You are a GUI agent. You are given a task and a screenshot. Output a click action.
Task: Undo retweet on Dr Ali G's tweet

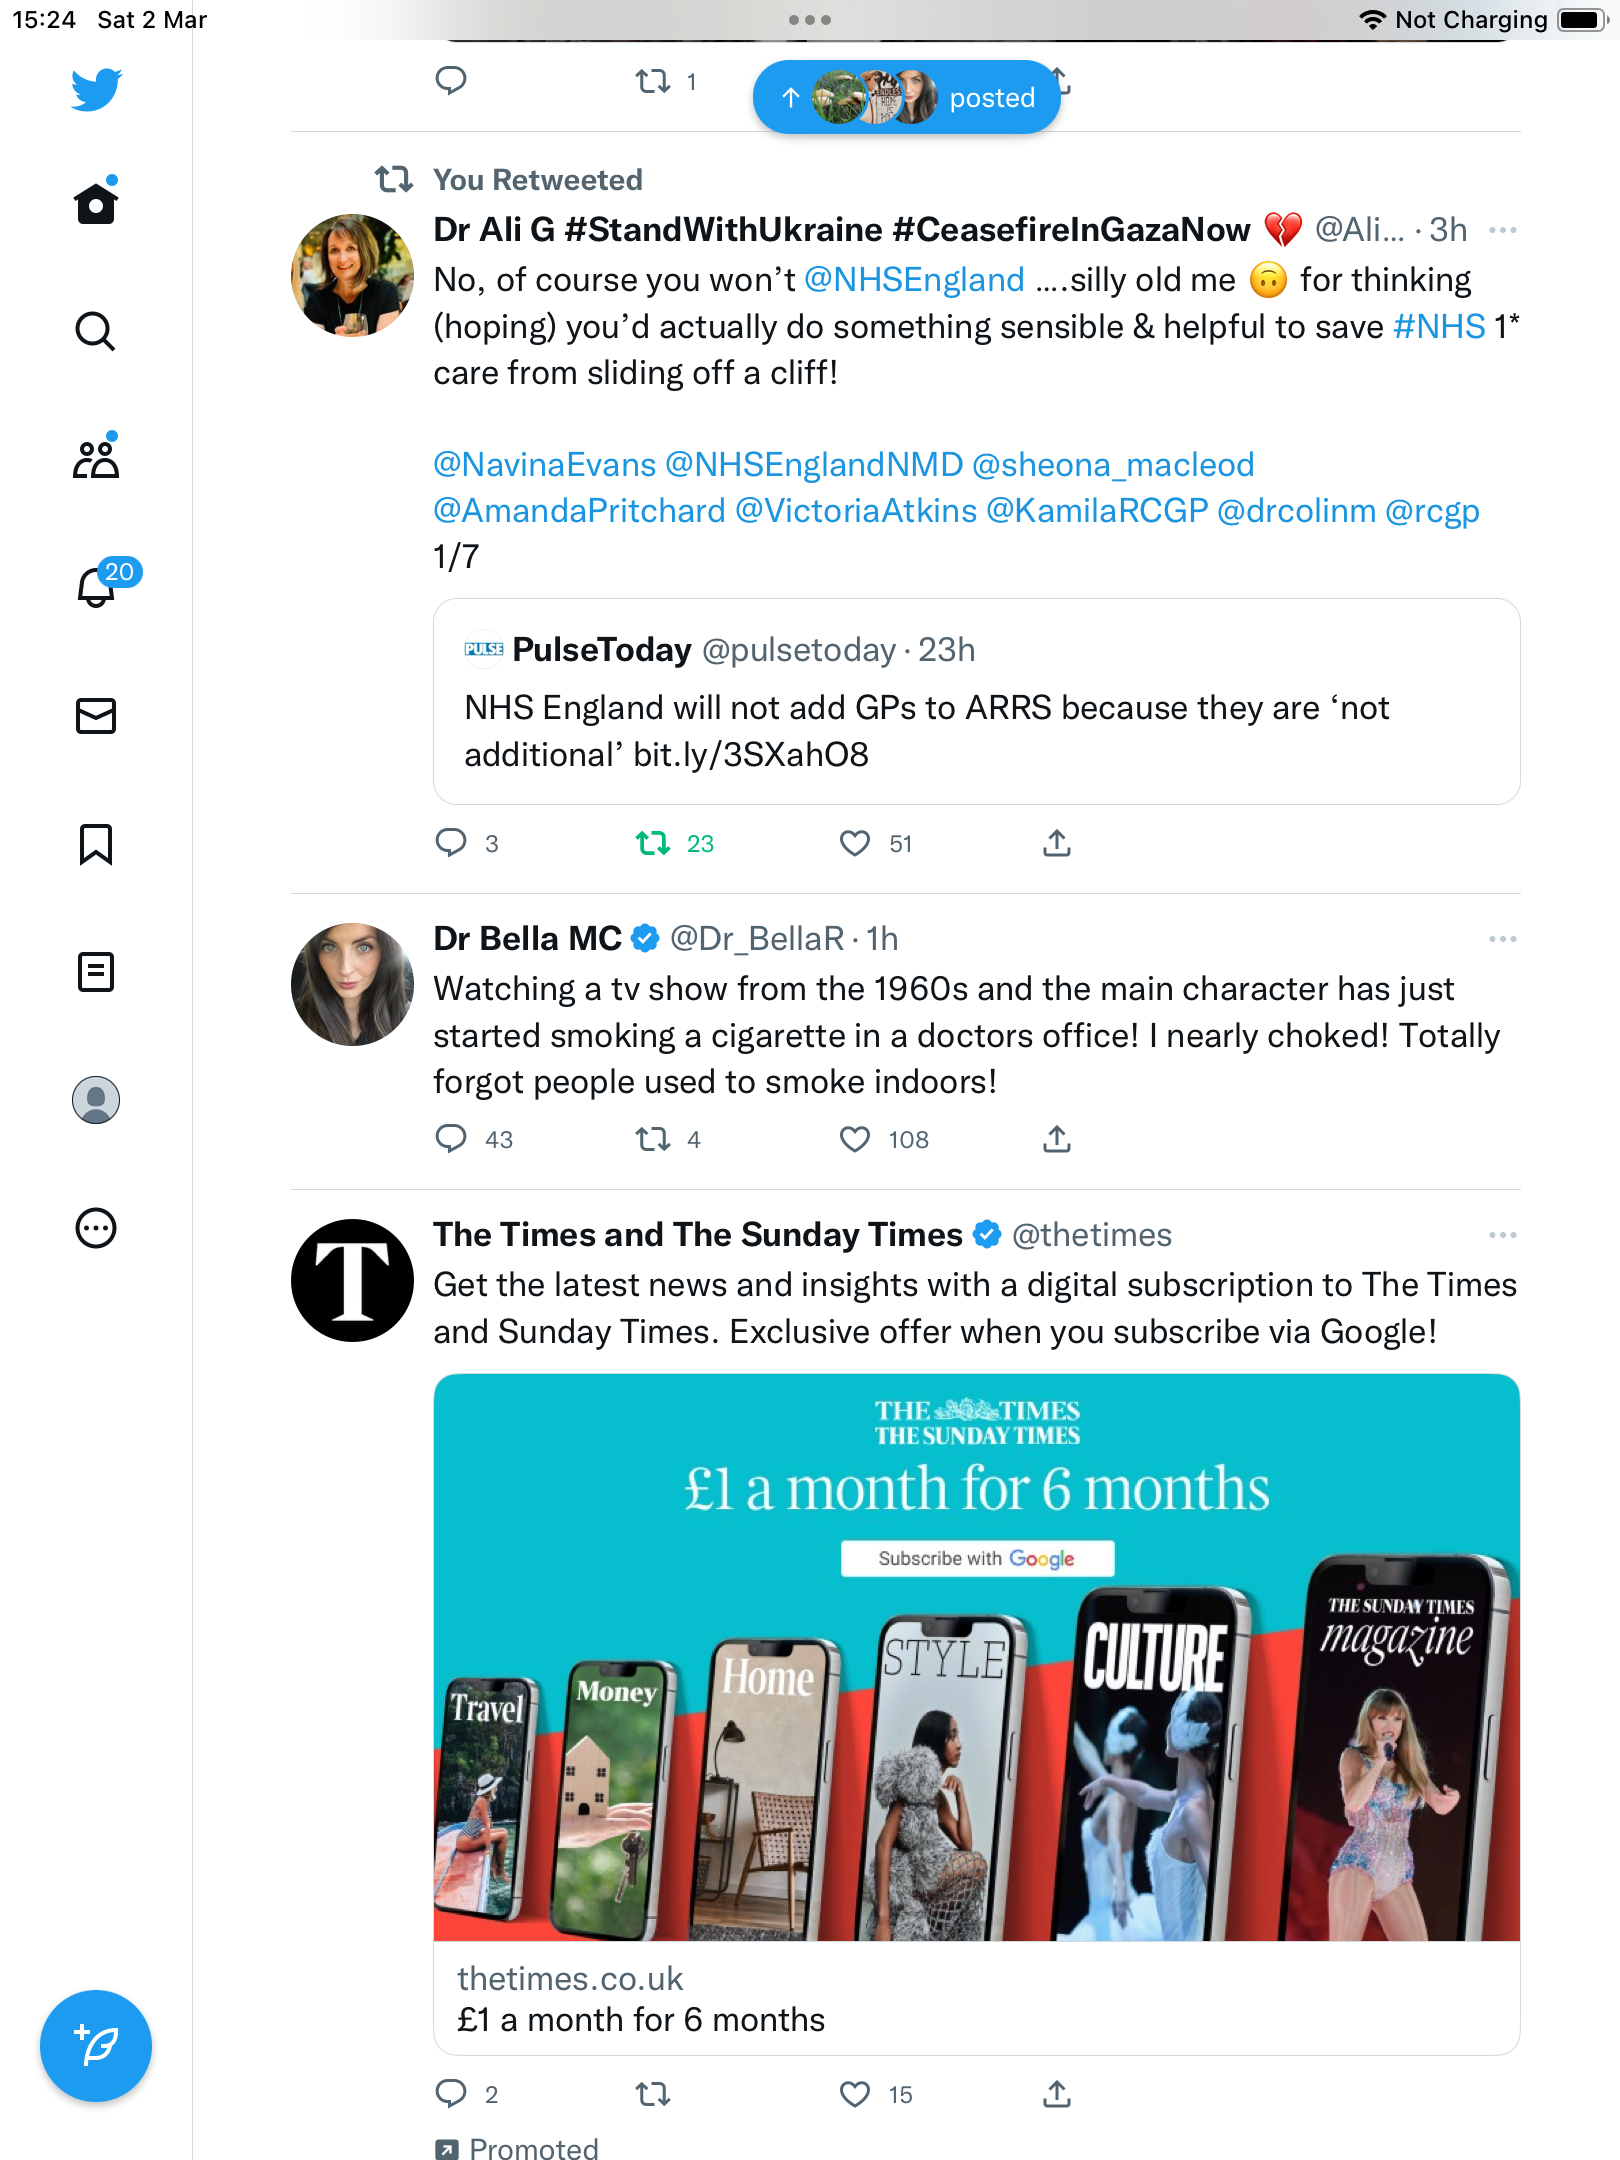674,844
